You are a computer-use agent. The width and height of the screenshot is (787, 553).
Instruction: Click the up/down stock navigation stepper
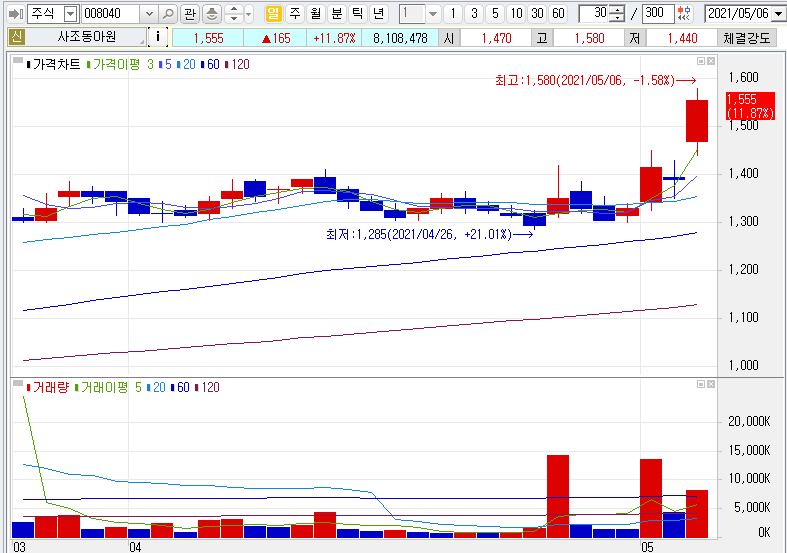(x=233, y=14)
